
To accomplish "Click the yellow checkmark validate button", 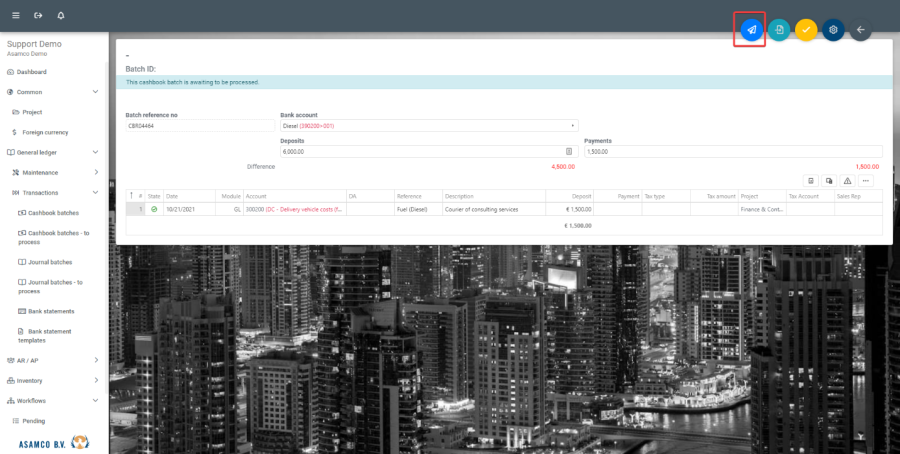I will (x=806, y=30).
